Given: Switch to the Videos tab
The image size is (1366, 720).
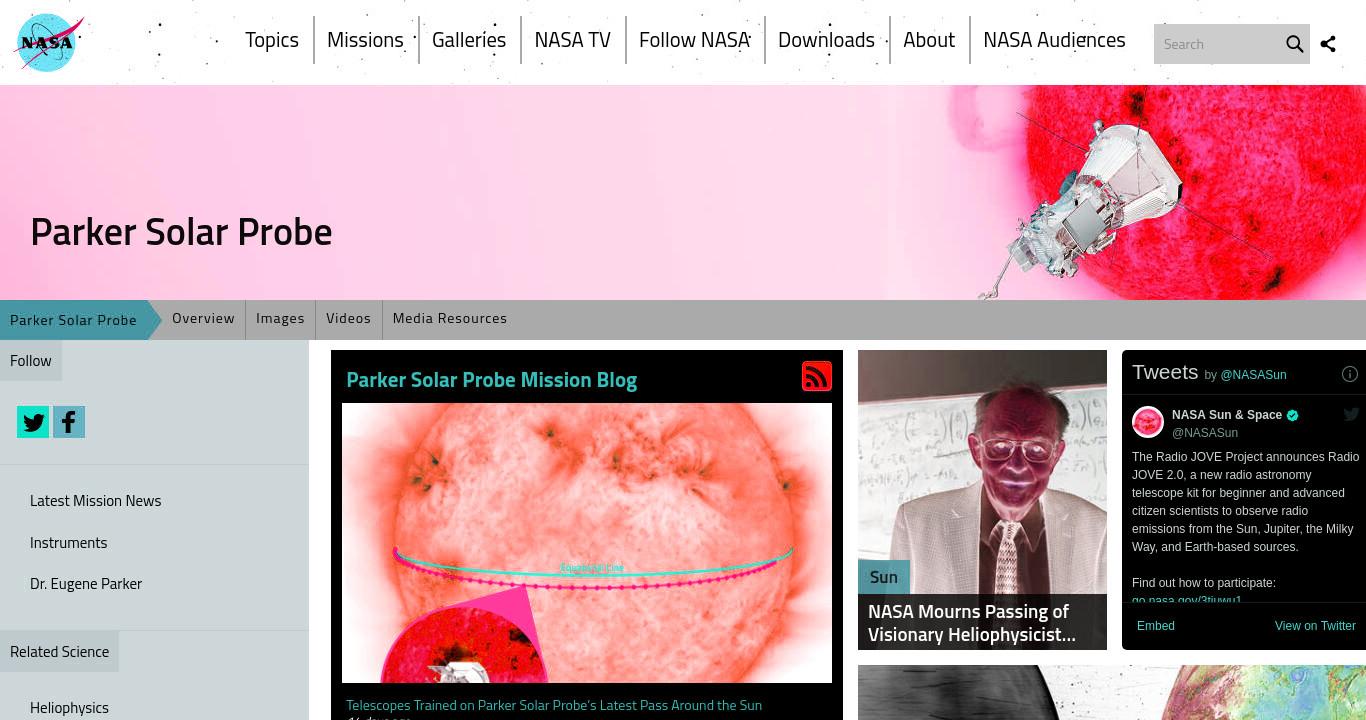Looking at the screenshot, I should click(348, 318).
